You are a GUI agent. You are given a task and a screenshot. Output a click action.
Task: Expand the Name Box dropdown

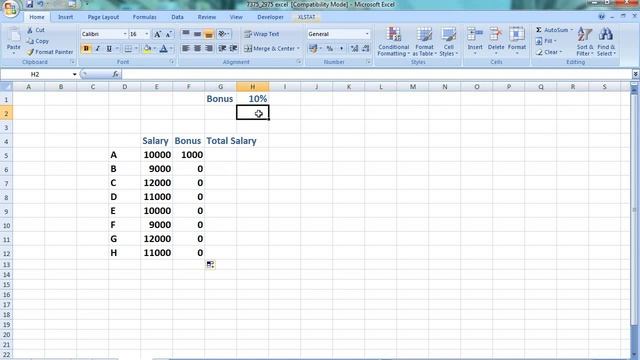[74, 74]
